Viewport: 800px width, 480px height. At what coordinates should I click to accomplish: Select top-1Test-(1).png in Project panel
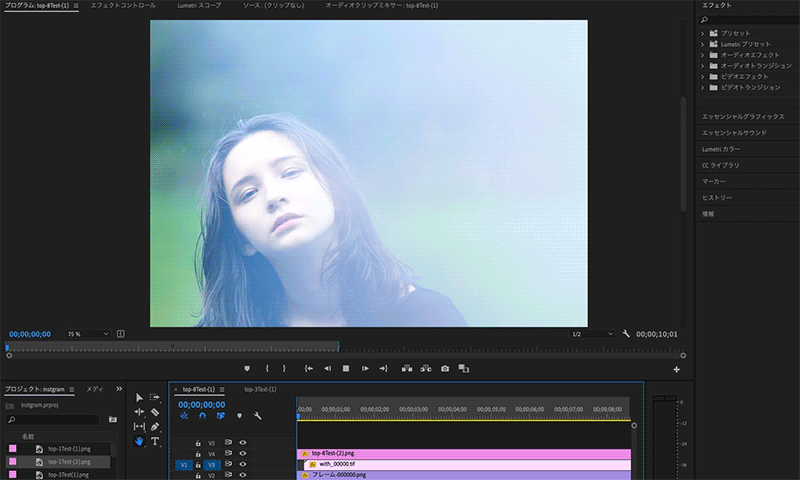pyautogui.click(x=69, y=449)
